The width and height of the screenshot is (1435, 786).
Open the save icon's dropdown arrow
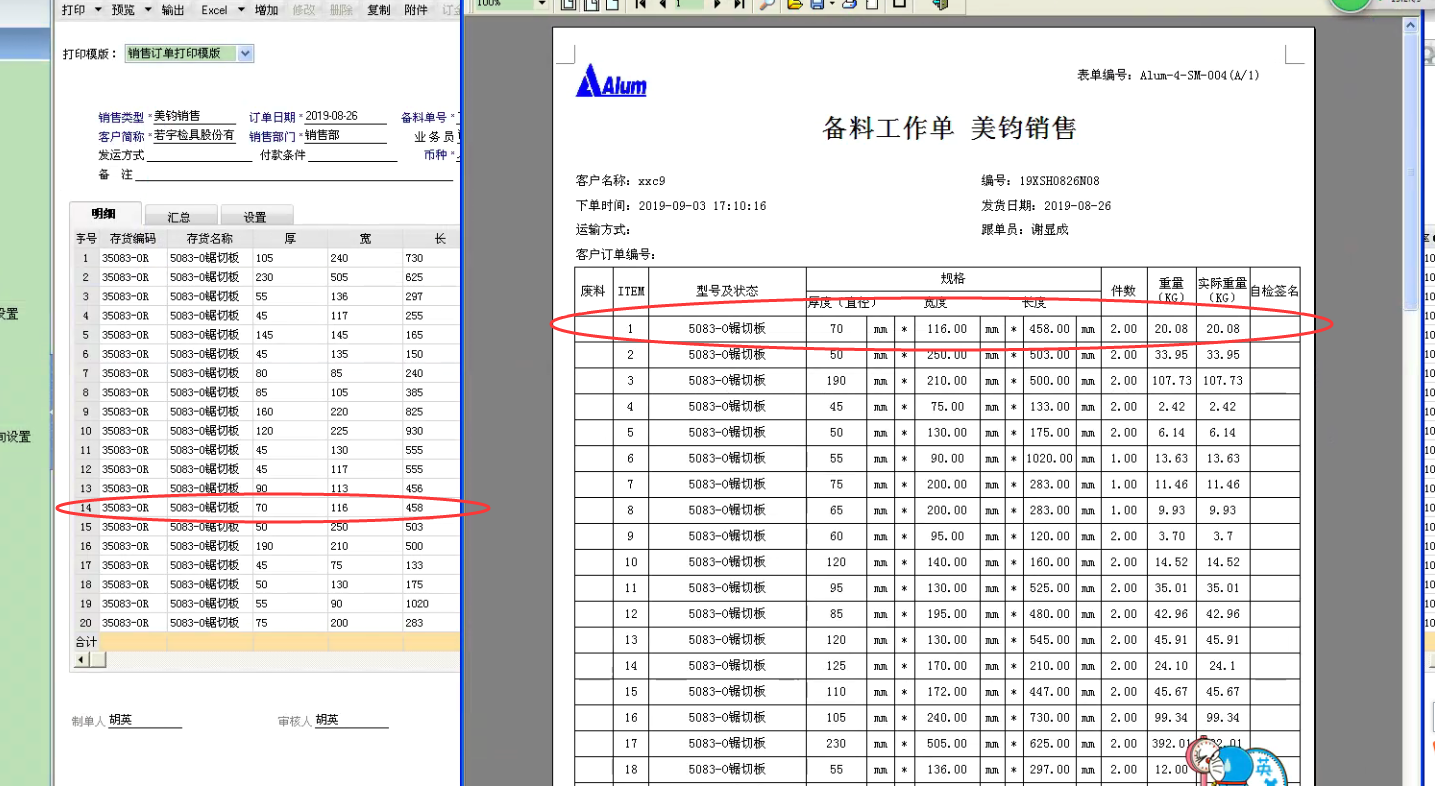click(831, 5)
